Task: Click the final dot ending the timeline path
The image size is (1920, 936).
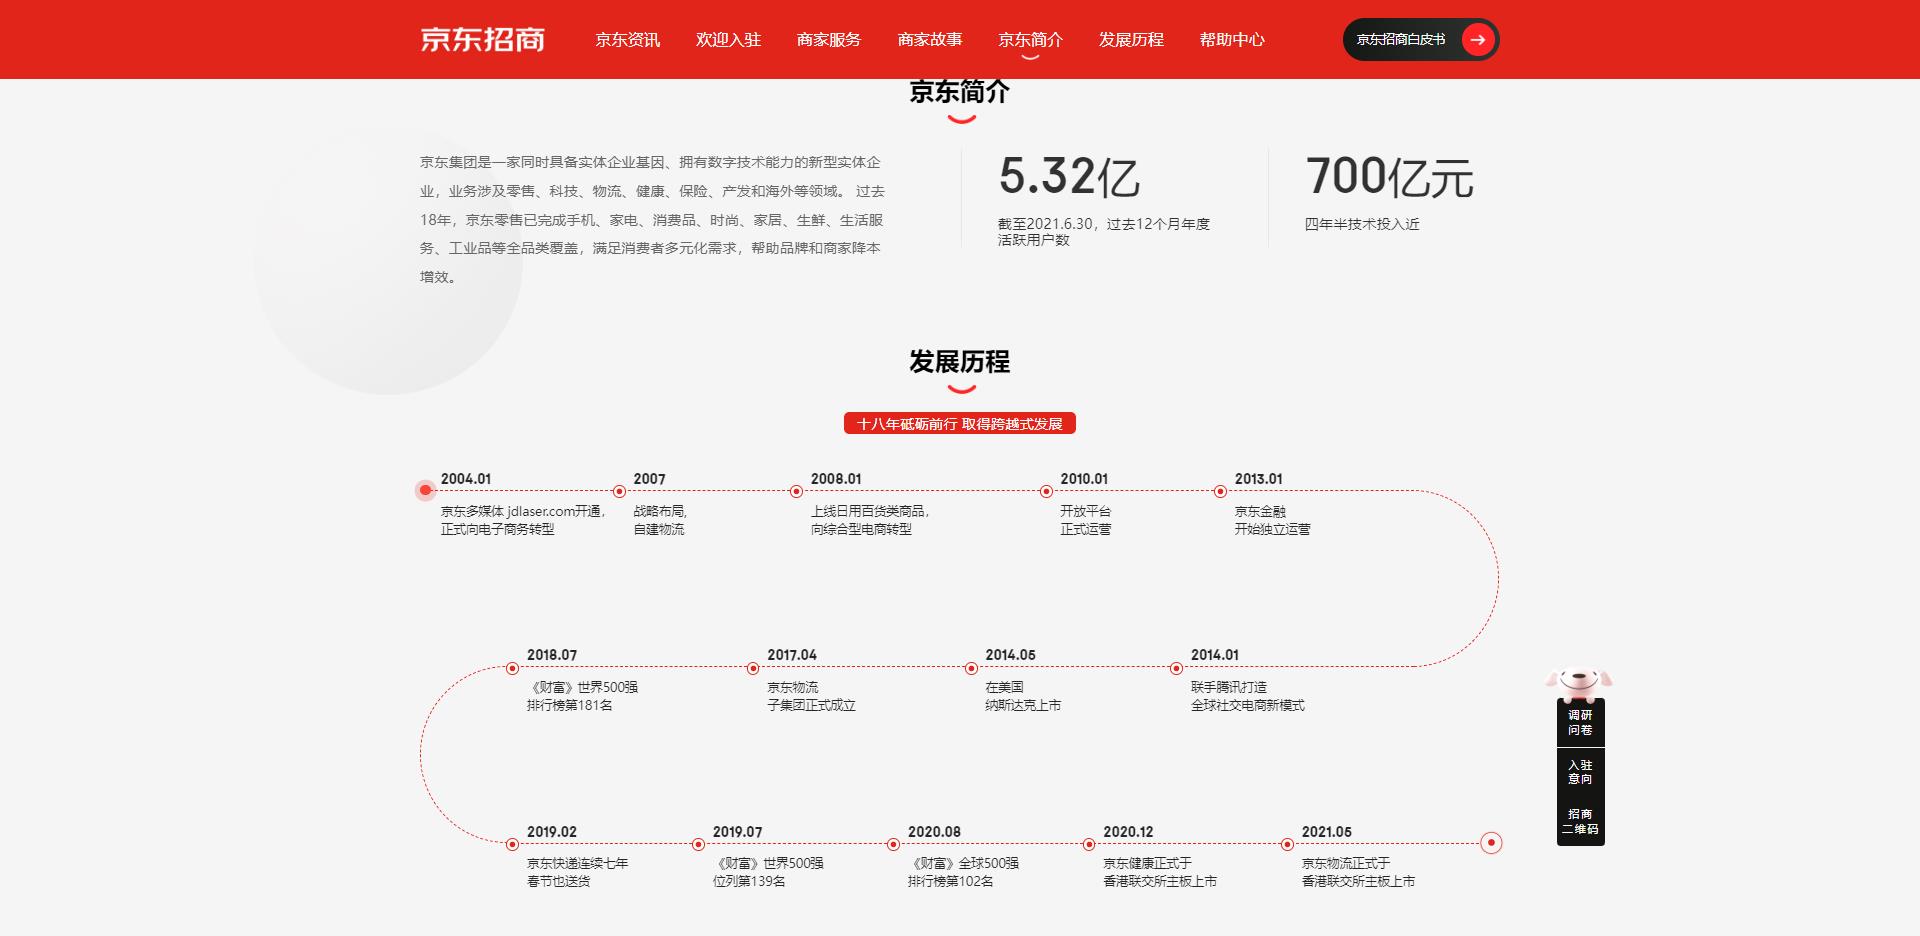Action: click(1491, 841)
